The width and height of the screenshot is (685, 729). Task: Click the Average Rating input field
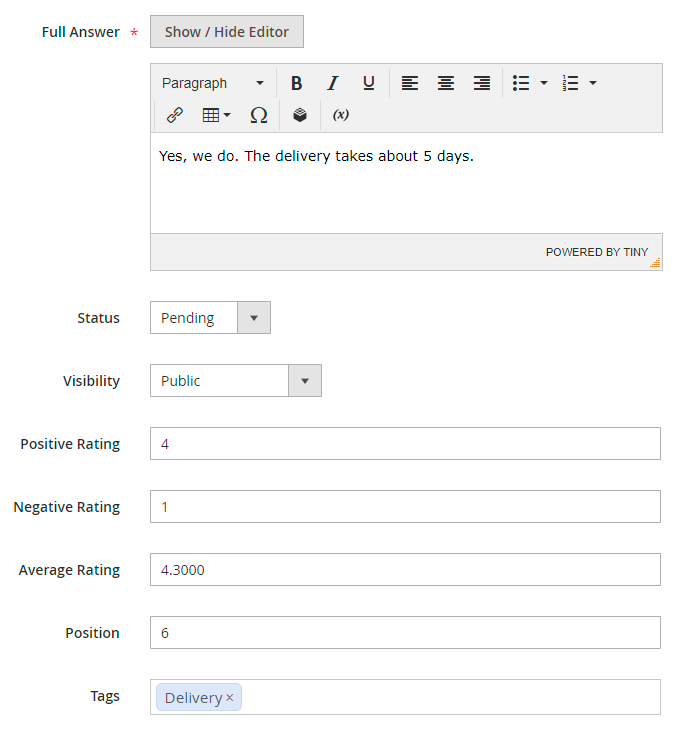tap(405, 570)
